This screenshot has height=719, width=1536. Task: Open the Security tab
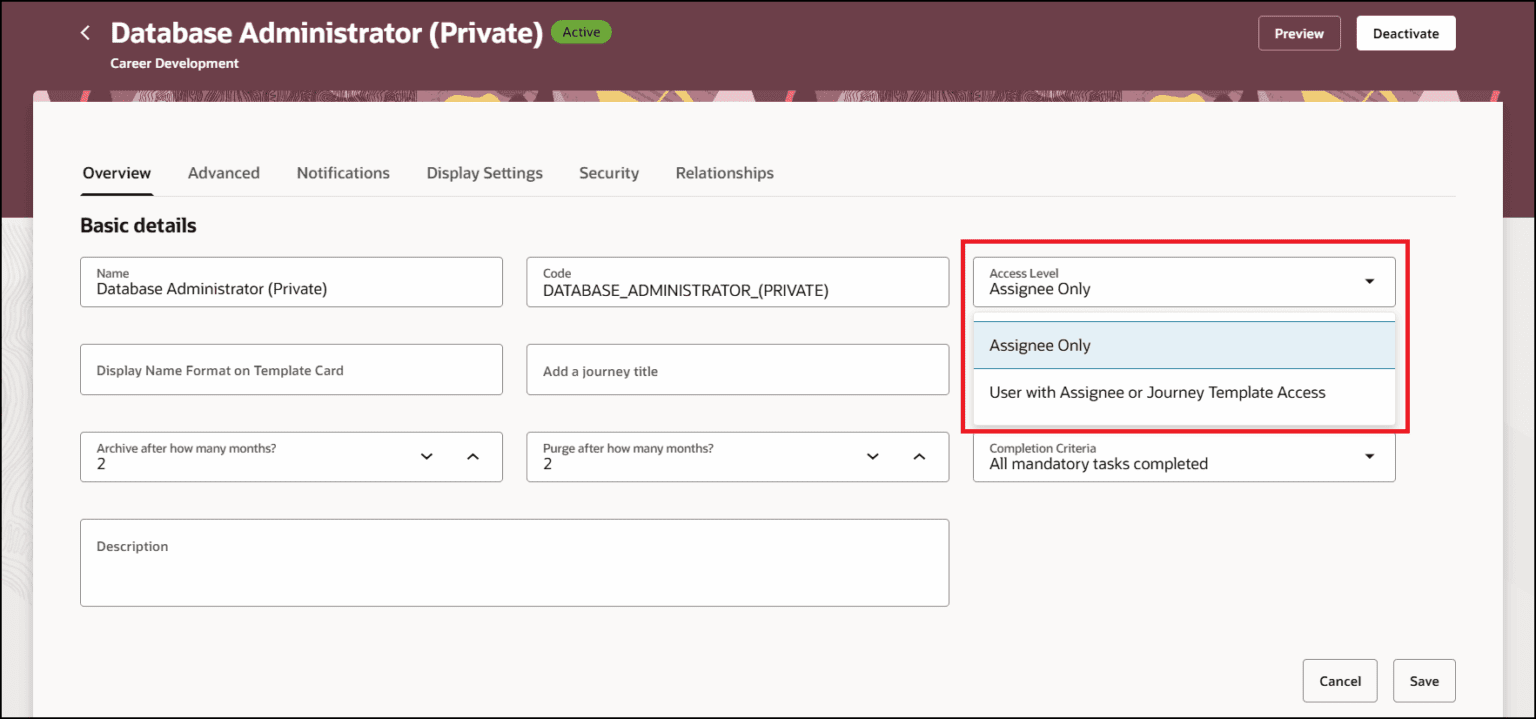(608, 172)
